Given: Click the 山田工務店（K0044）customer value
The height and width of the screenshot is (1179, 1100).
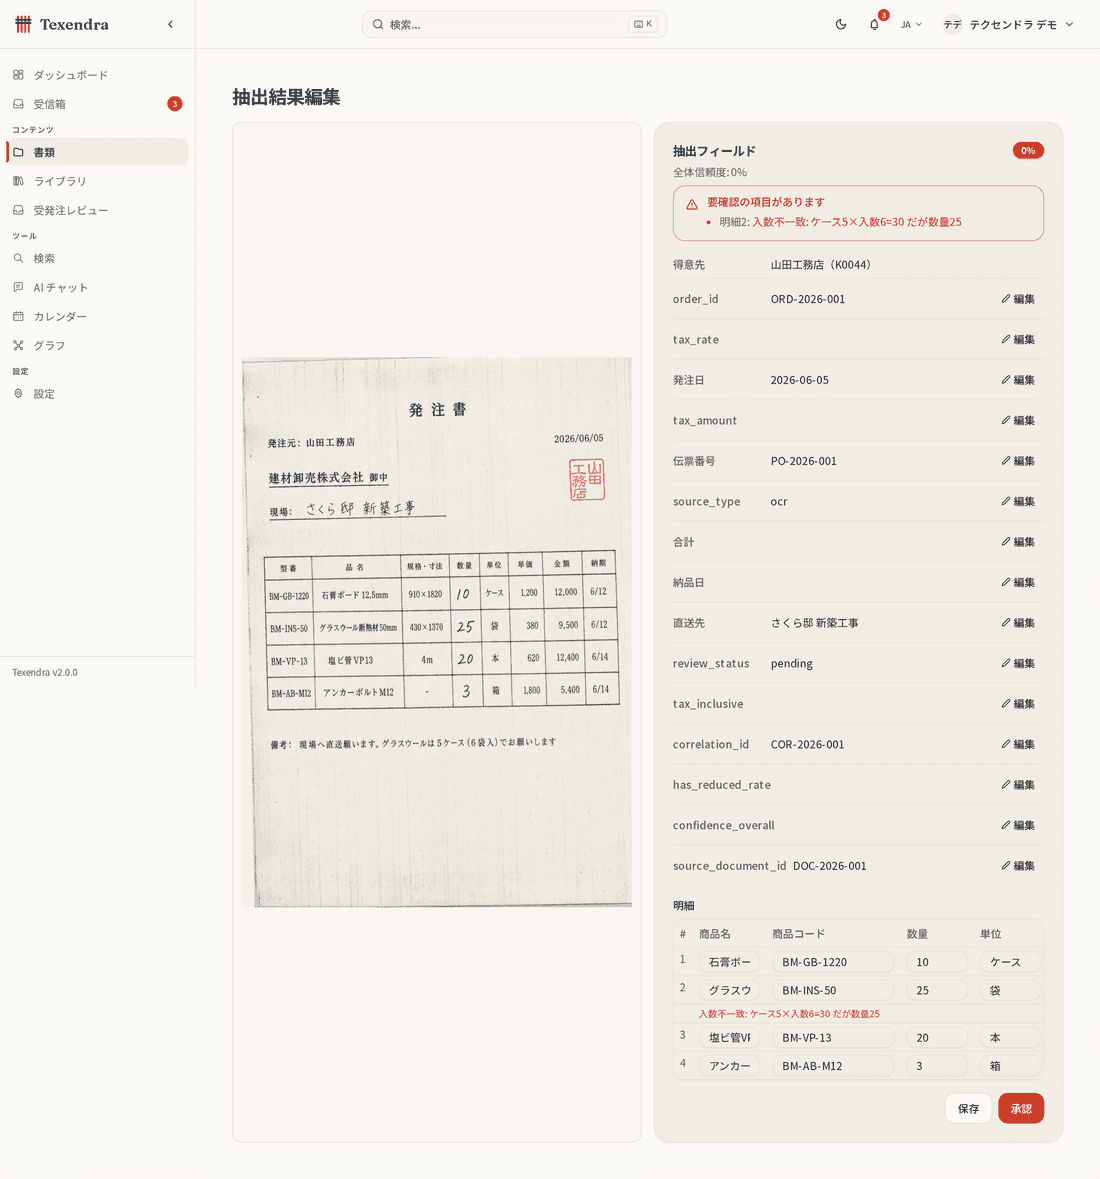Looking at the screenshot, I should click(820, 265).
